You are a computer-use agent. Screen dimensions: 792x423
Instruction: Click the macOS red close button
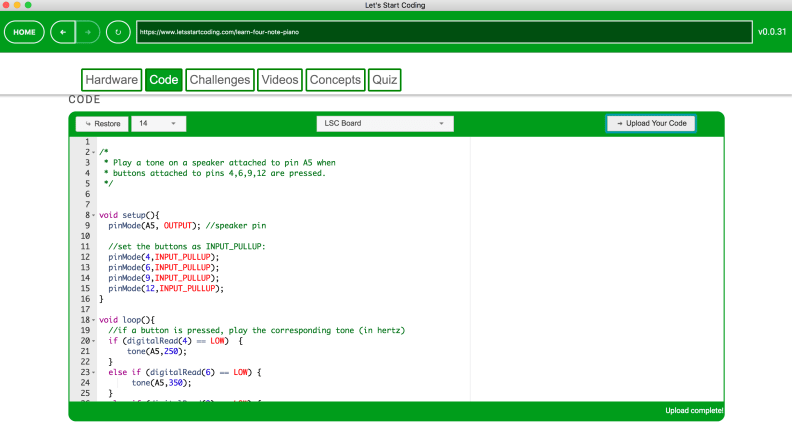click(6, 5)
